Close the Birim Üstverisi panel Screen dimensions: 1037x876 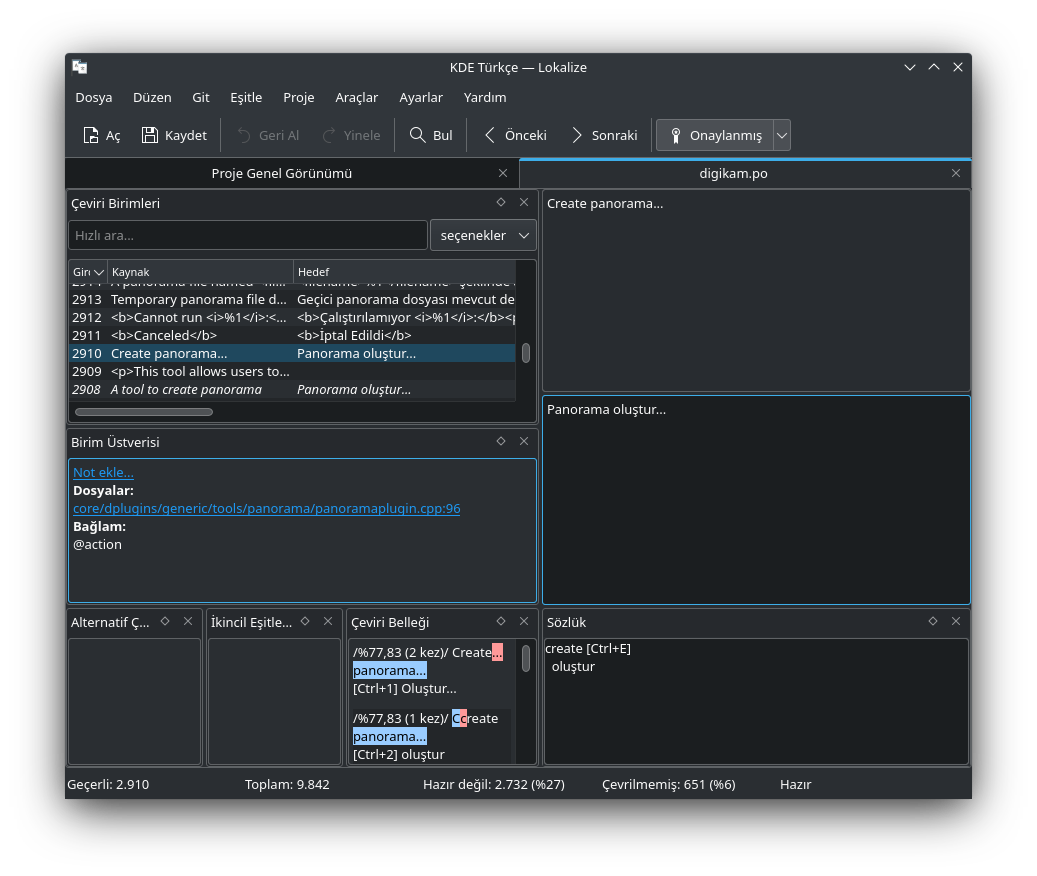point(524,441)
